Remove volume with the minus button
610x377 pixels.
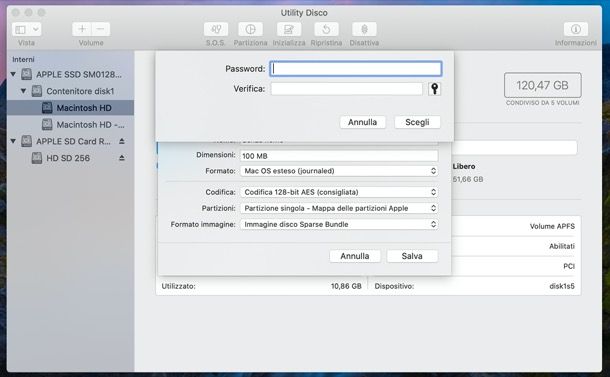[100, 29]
